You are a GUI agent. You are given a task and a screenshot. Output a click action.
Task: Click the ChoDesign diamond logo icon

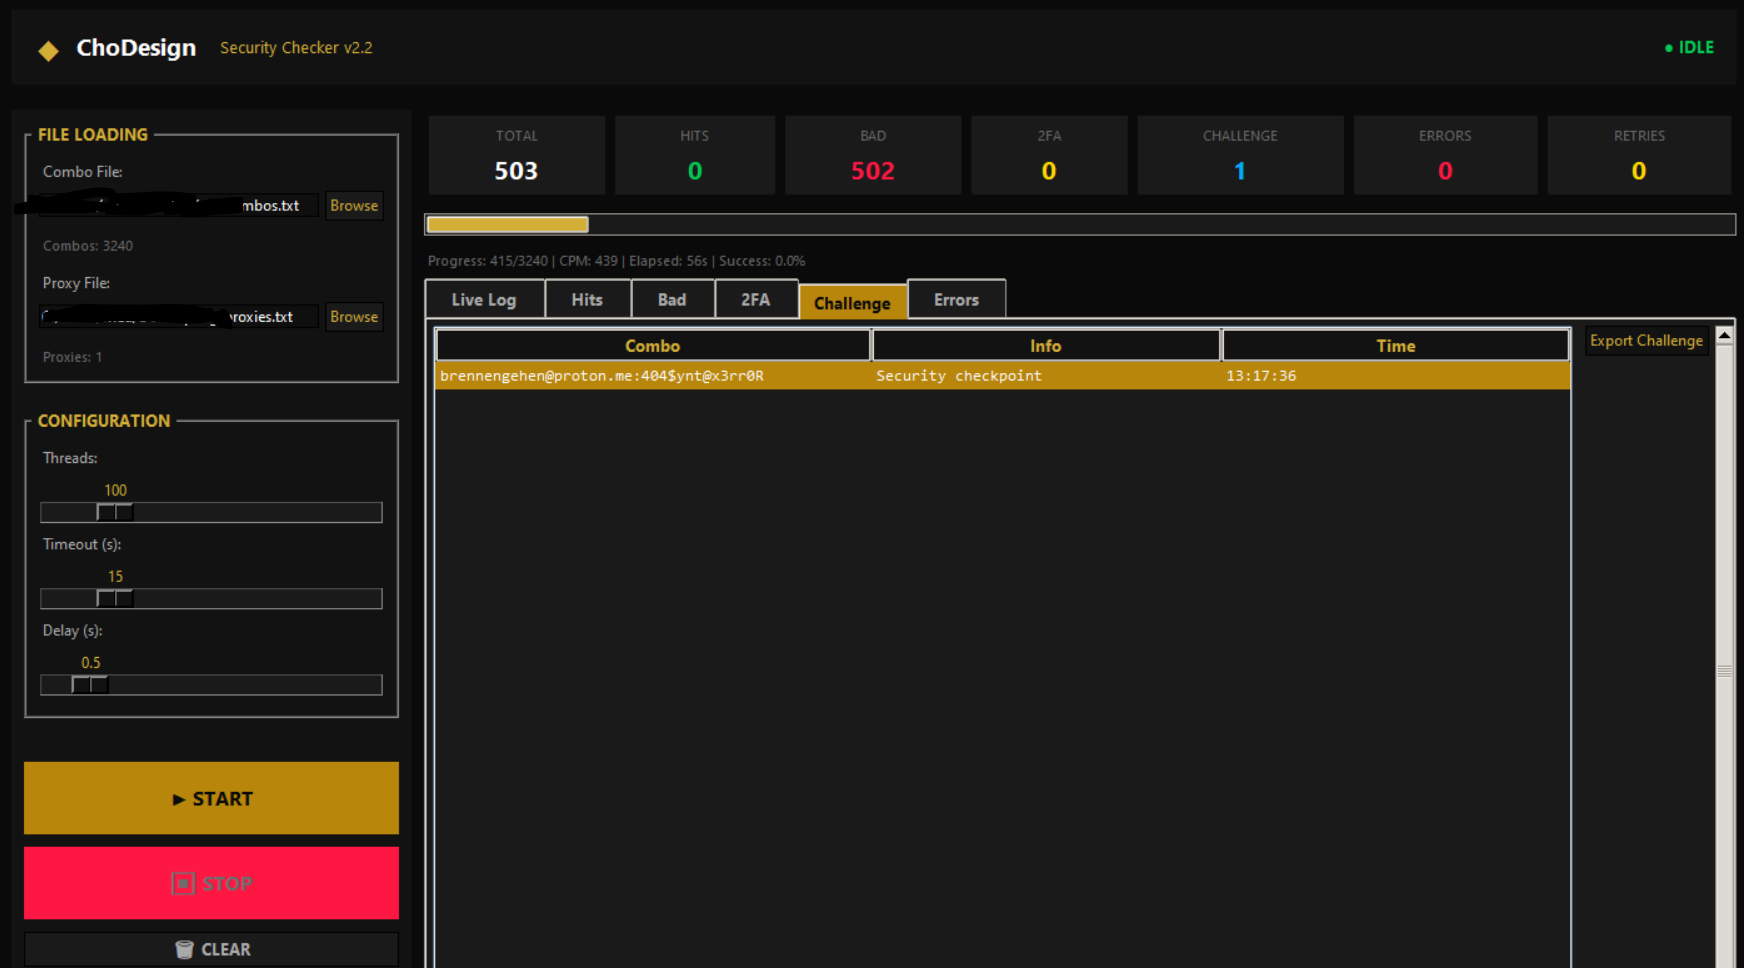pyautogui.click(x=48, y=50)
